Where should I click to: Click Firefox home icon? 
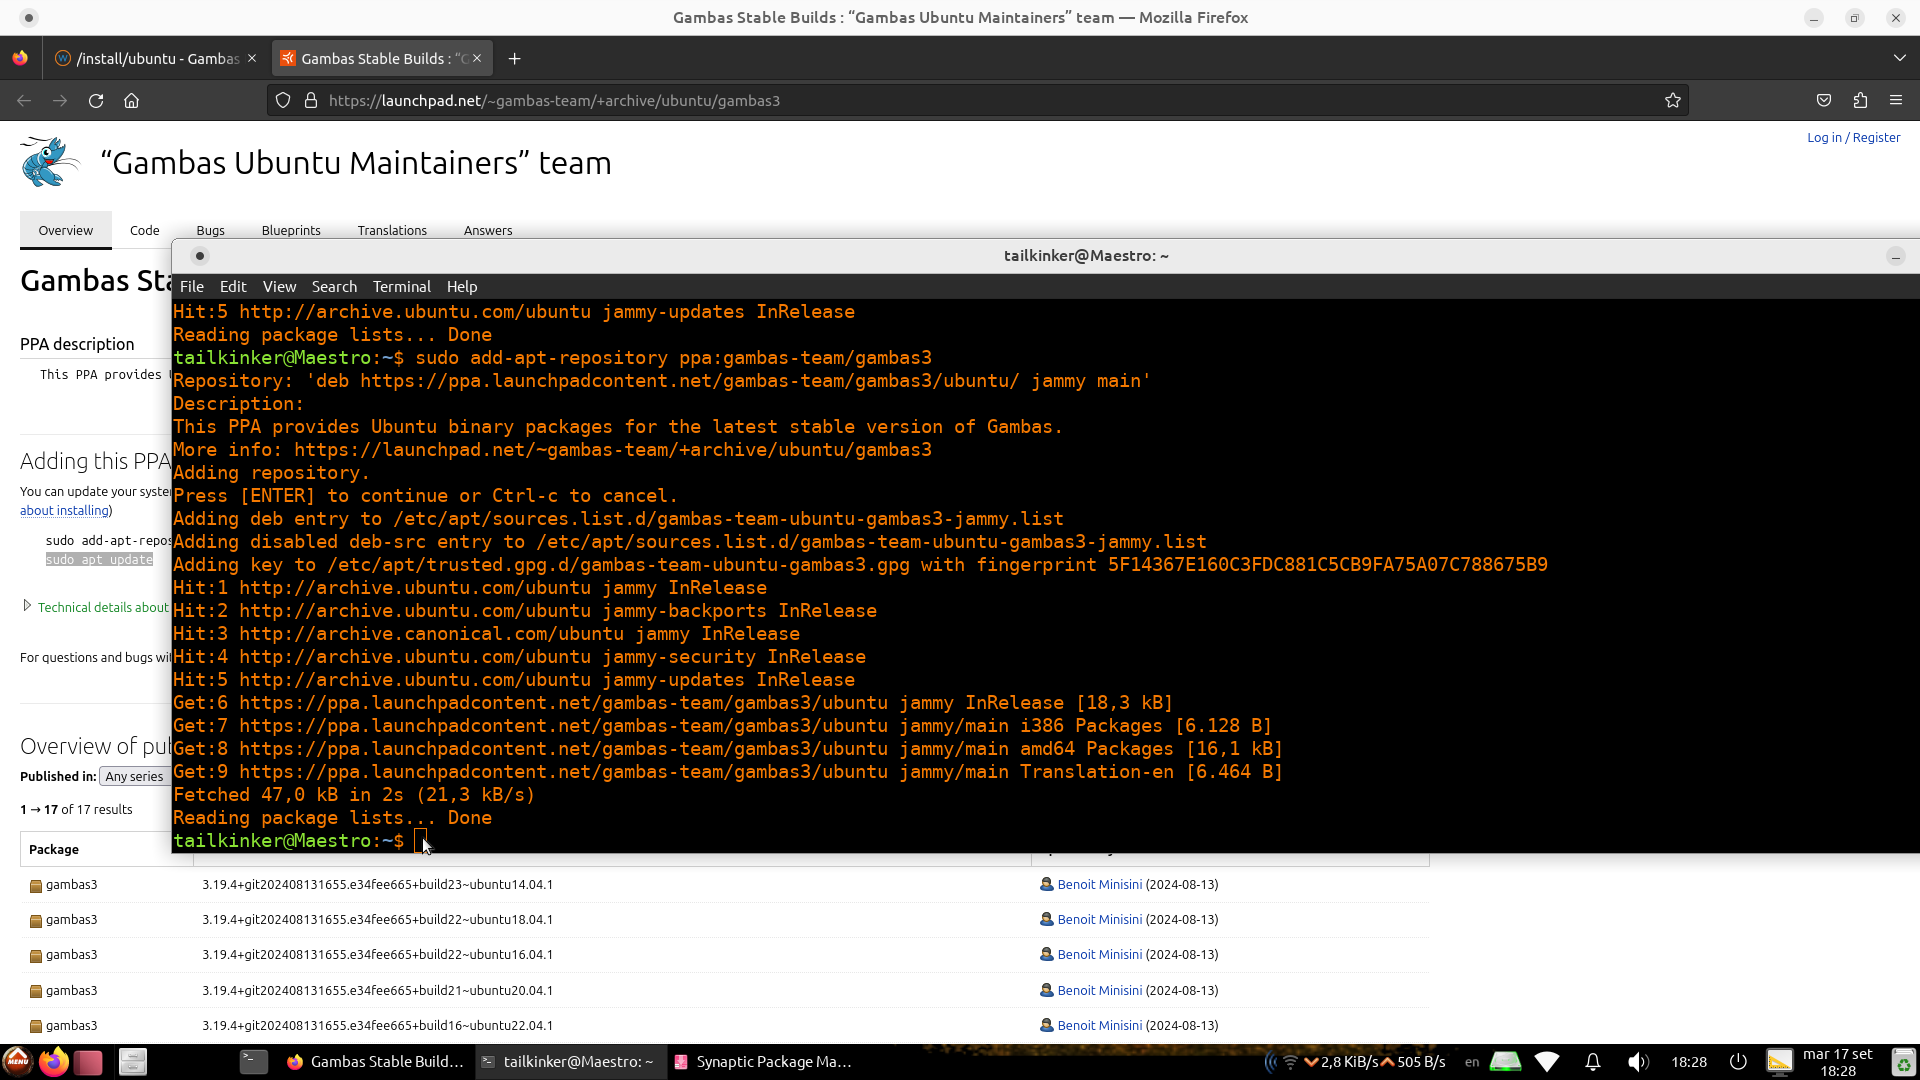tap(131, 100)
